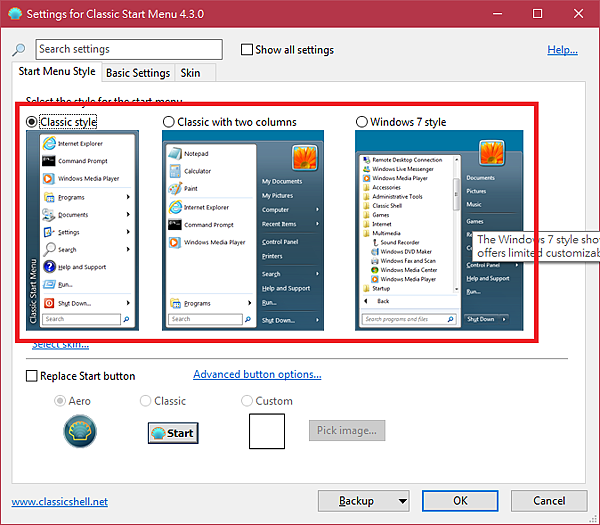The image size is (600, 525).
Task: Click Programs submenu arrow in Classic style preview
Action: [128, 197]
